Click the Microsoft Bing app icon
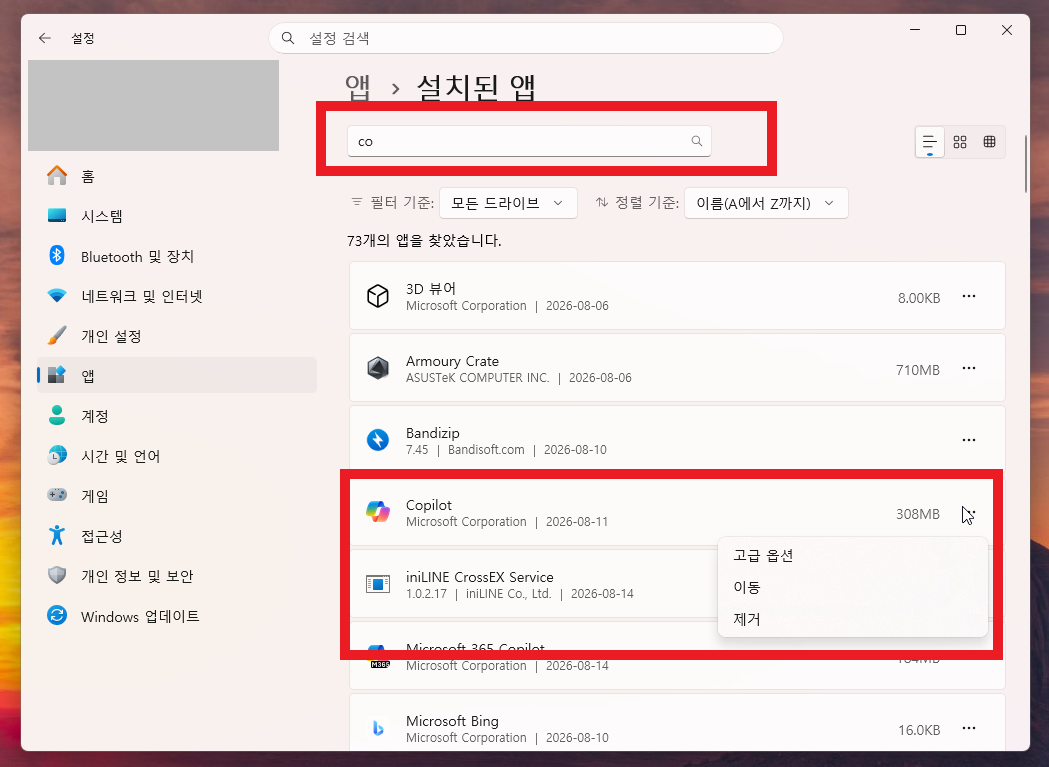This screenshot has width=1049, height=767. click(378, 728)
